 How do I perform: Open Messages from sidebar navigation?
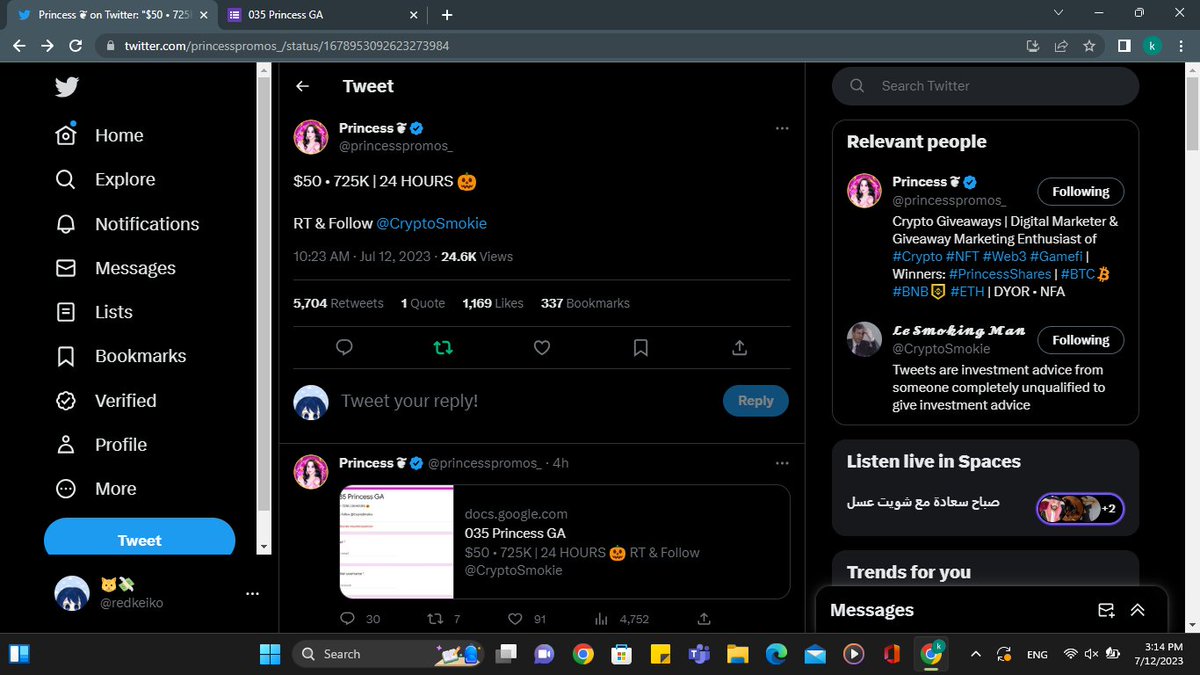[115, 268]
